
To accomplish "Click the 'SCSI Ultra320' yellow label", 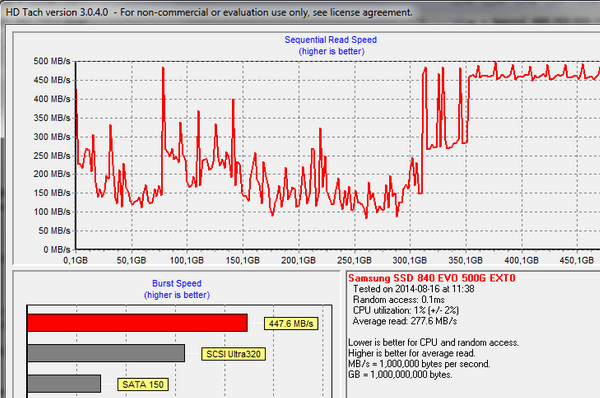I will click(233, 354).
